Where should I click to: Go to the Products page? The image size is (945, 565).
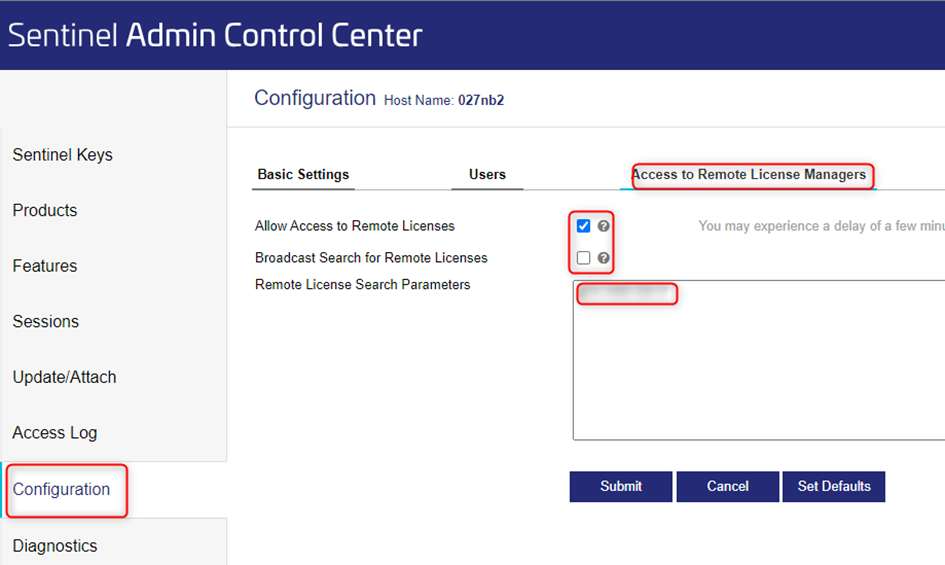[x=45, y=210]
